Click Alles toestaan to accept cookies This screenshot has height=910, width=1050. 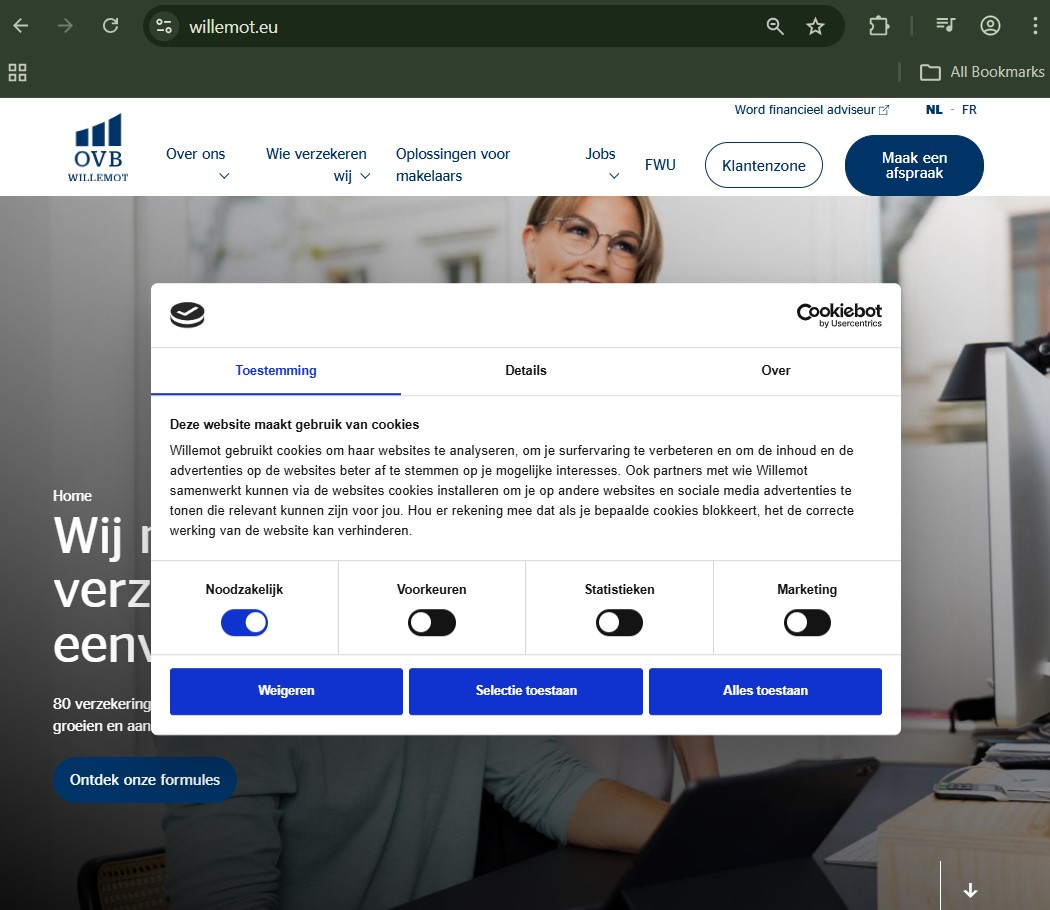point(765,691)
